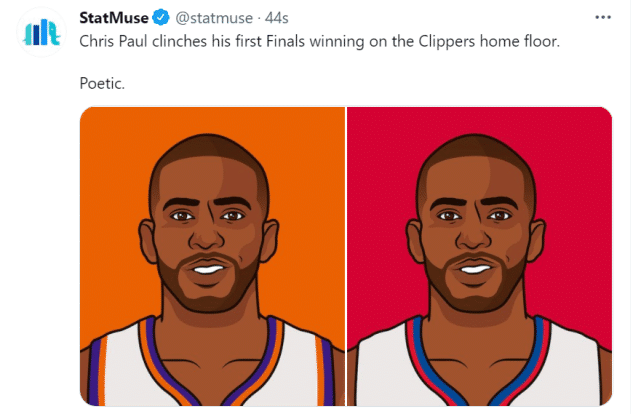The image size is (641, 414).
Task: Click the blue-red jersey collar
Action: click(x=416, y=370)
